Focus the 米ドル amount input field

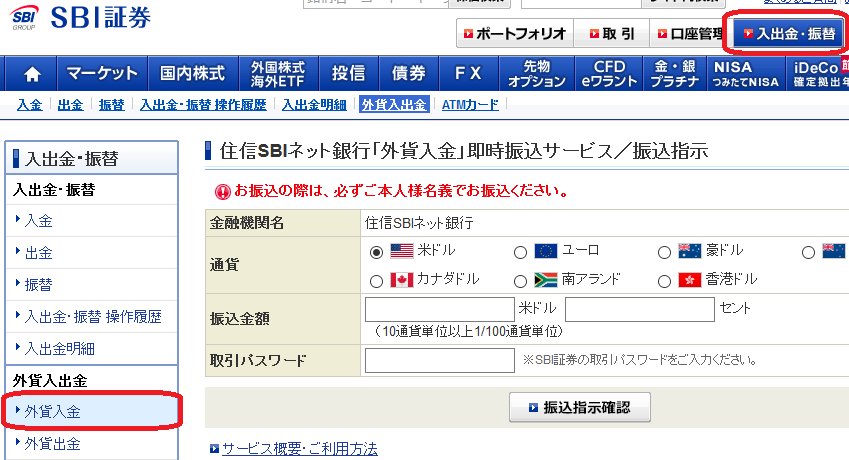click(x=440, y=310)
